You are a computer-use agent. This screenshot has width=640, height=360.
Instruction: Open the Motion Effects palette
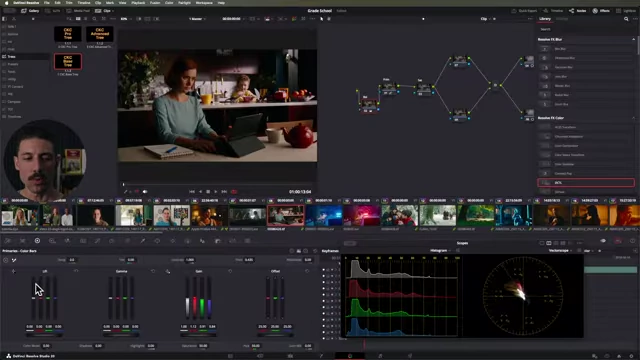pyautogui.click(x=83, y=241)
